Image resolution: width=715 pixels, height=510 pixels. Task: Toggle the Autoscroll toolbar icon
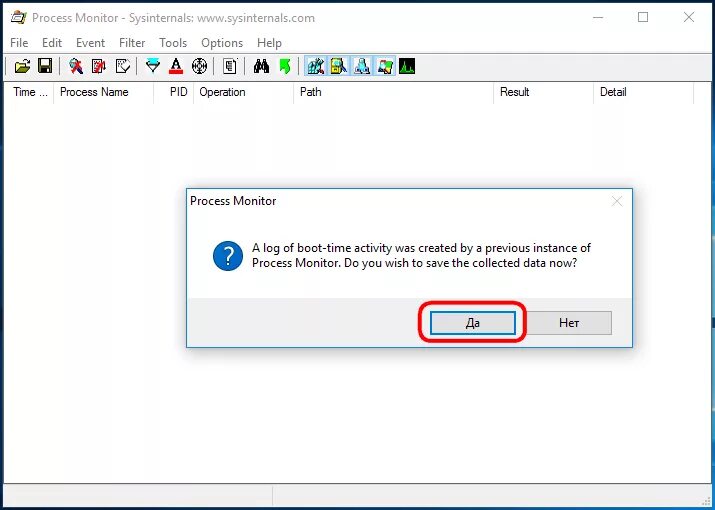coord(98,67)
